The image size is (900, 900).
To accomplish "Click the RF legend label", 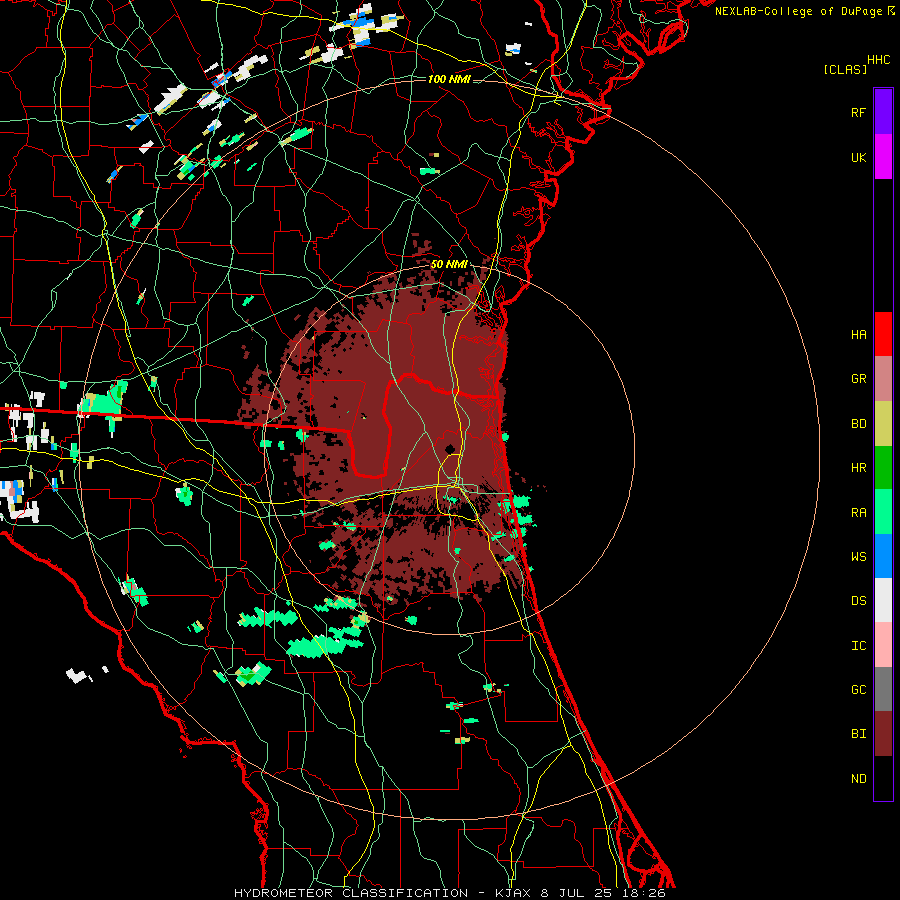I will (x=859, y=112).
